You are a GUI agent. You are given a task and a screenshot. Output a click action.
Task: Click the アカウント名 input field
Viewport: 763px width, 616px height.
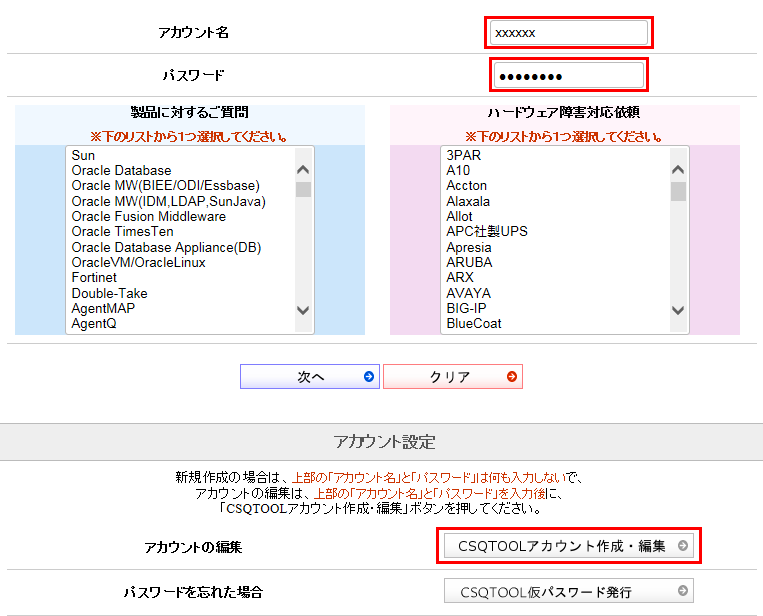pos(568,33)
